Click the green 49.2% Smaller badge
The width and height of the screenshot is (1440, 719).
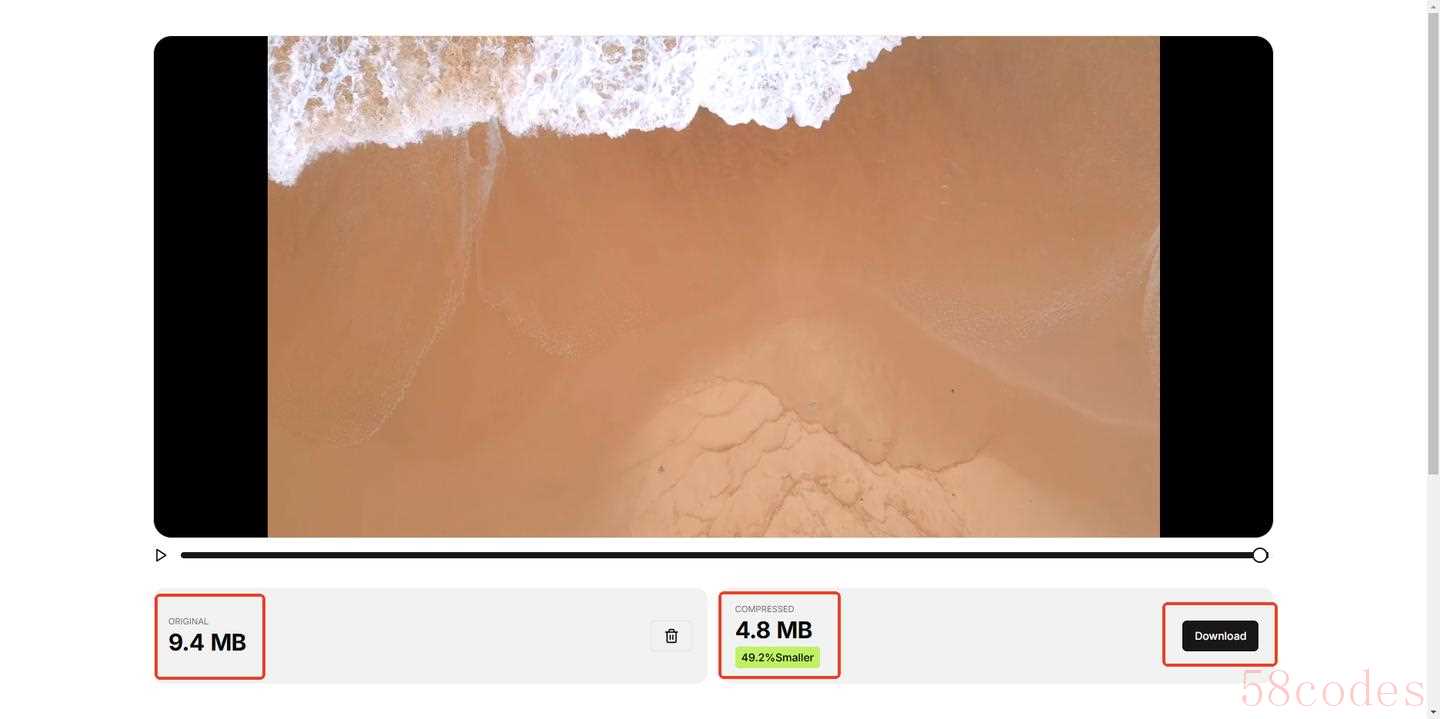[777, 657]
